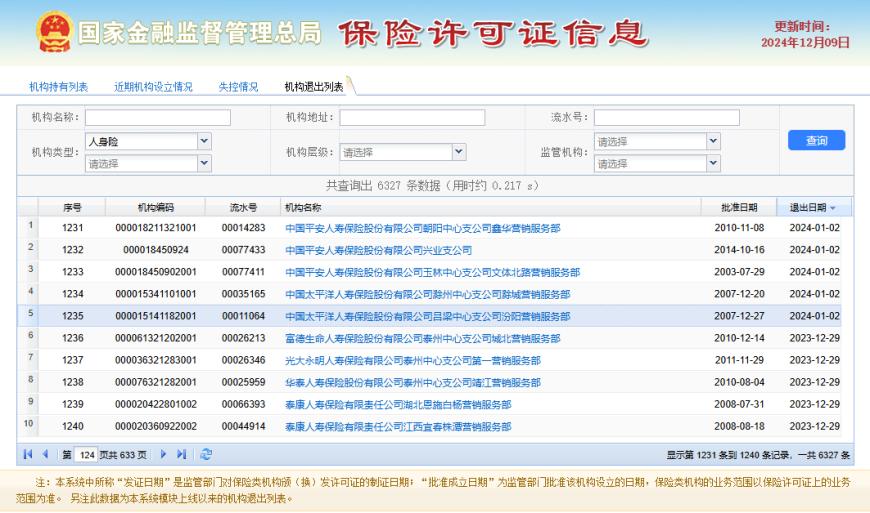870x513 pixels.
Task: Sort by the 序号 column header
Action: (72, 207)
